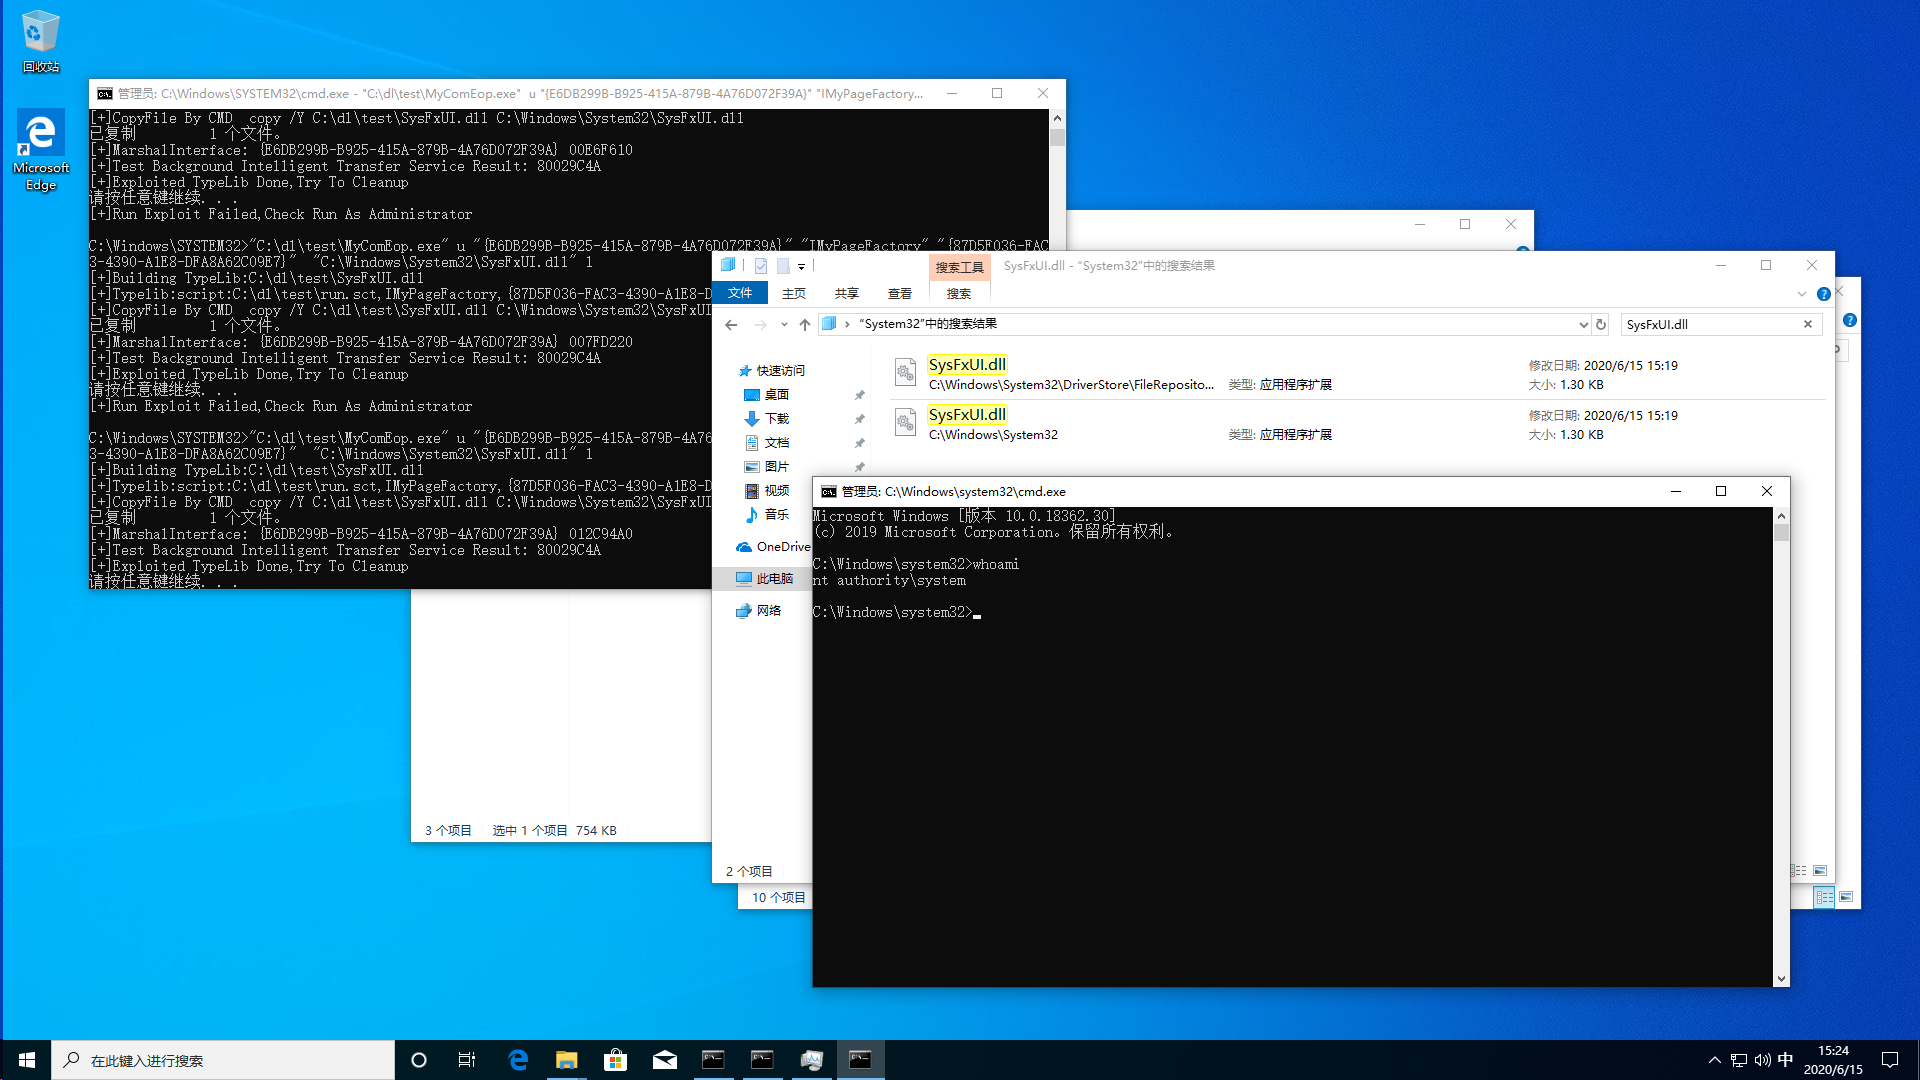
Task: Switch search results window to details view
Action: tap(1800, 871)
